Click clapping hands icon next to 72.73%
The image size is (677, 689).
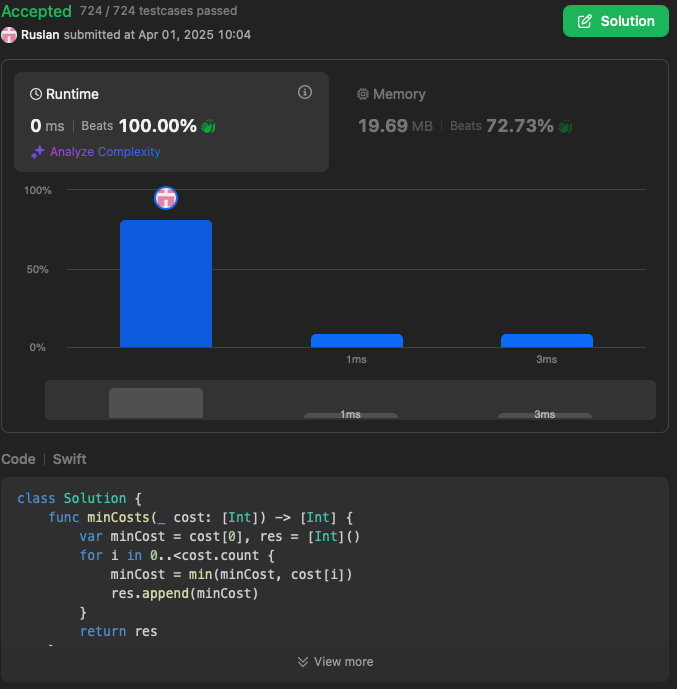tap(565, 126)
